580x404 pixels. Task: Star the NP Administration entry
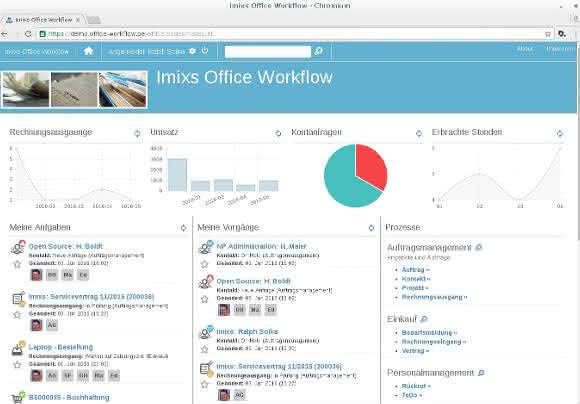tap(205, 264)
